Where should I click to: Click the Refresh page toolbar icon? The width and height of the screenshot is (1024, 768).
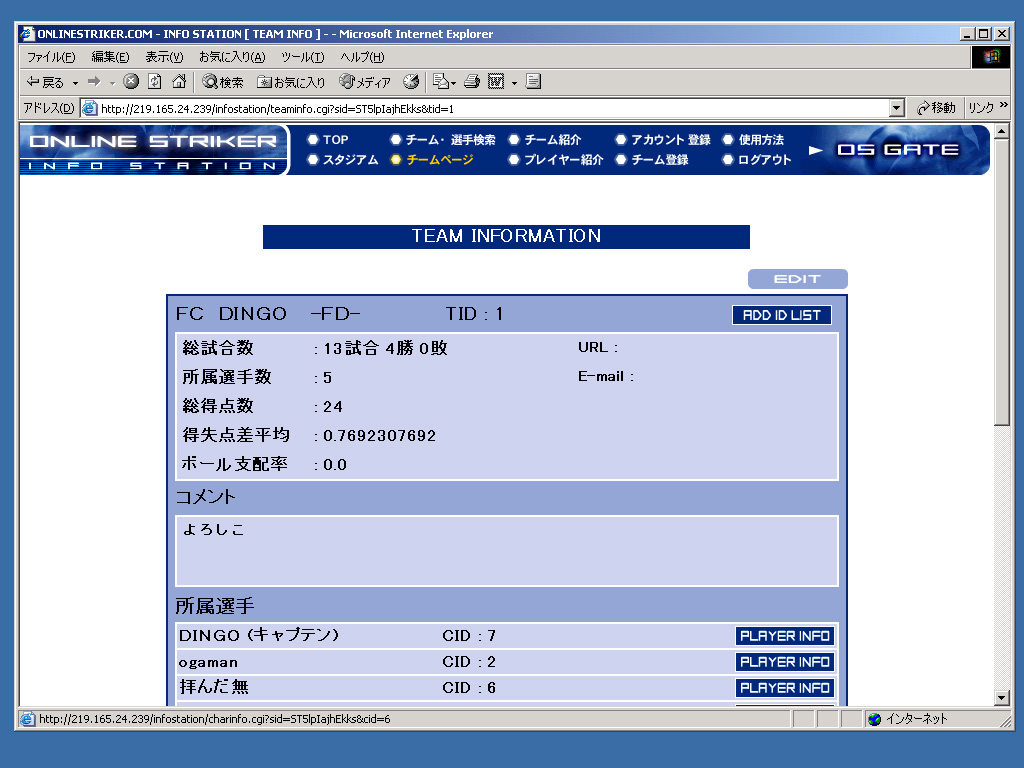[155, 82]
